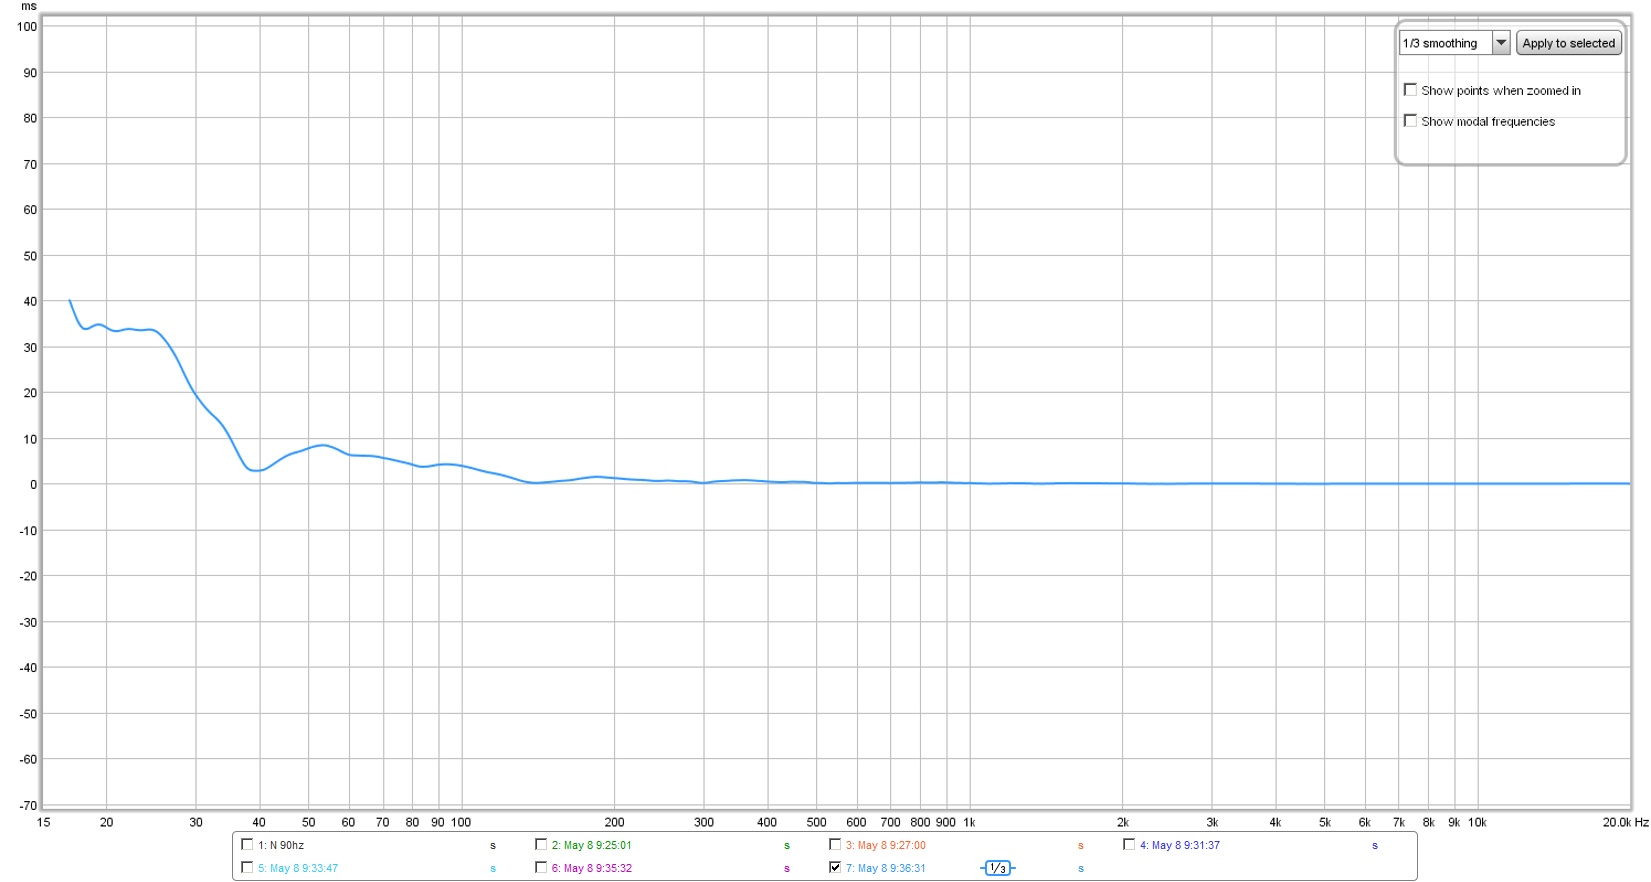The image size is (1651, 882).
Task: Click the 's' unit next to May 8 9:35:32
Action: click(x=786, y=869)
